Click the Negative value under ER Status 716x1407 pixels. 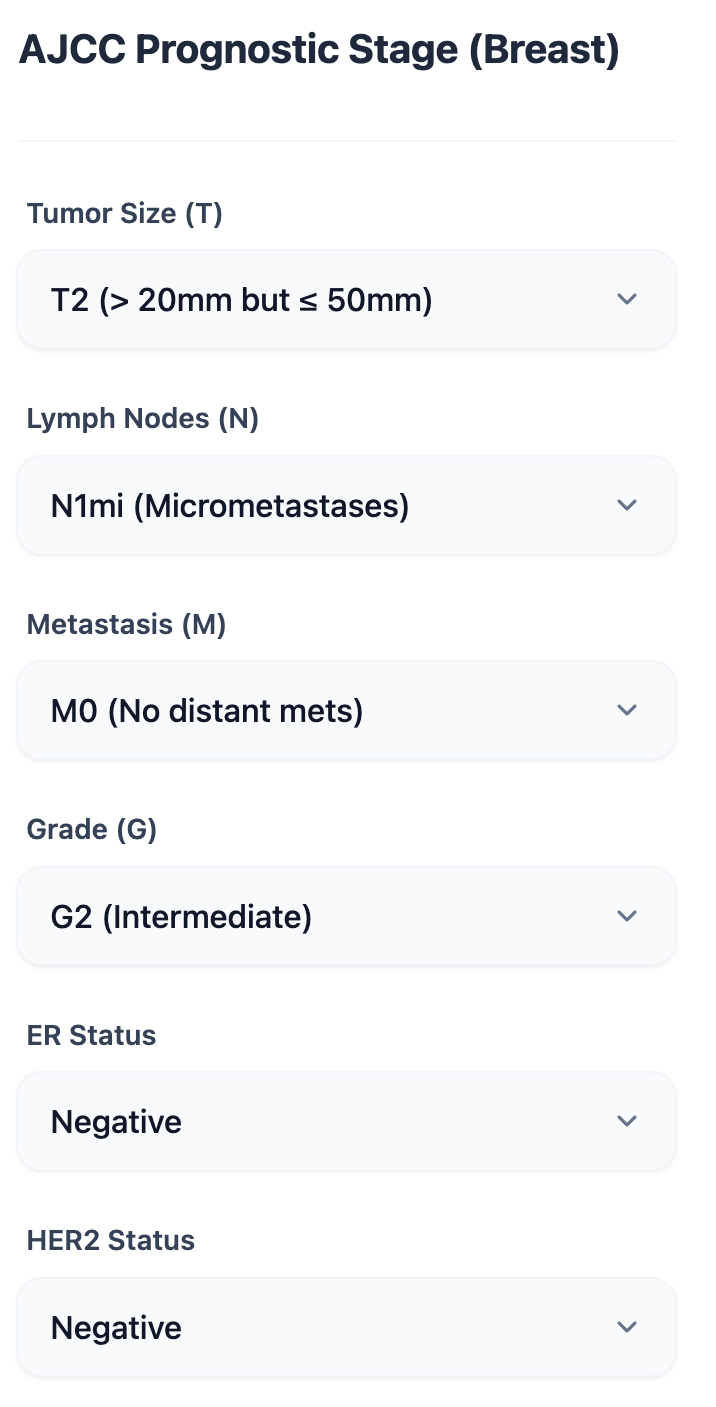point(116,1121)
